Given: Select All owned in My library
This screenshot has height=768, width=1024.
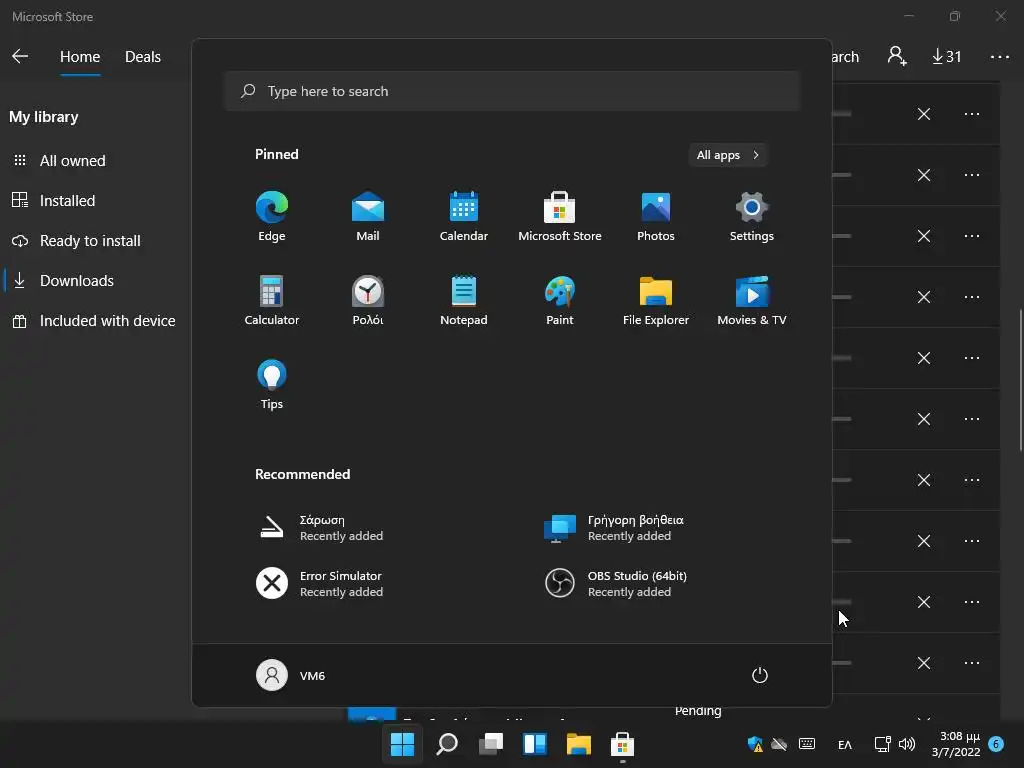Looking at the screenshot, I should pos(72,161).
